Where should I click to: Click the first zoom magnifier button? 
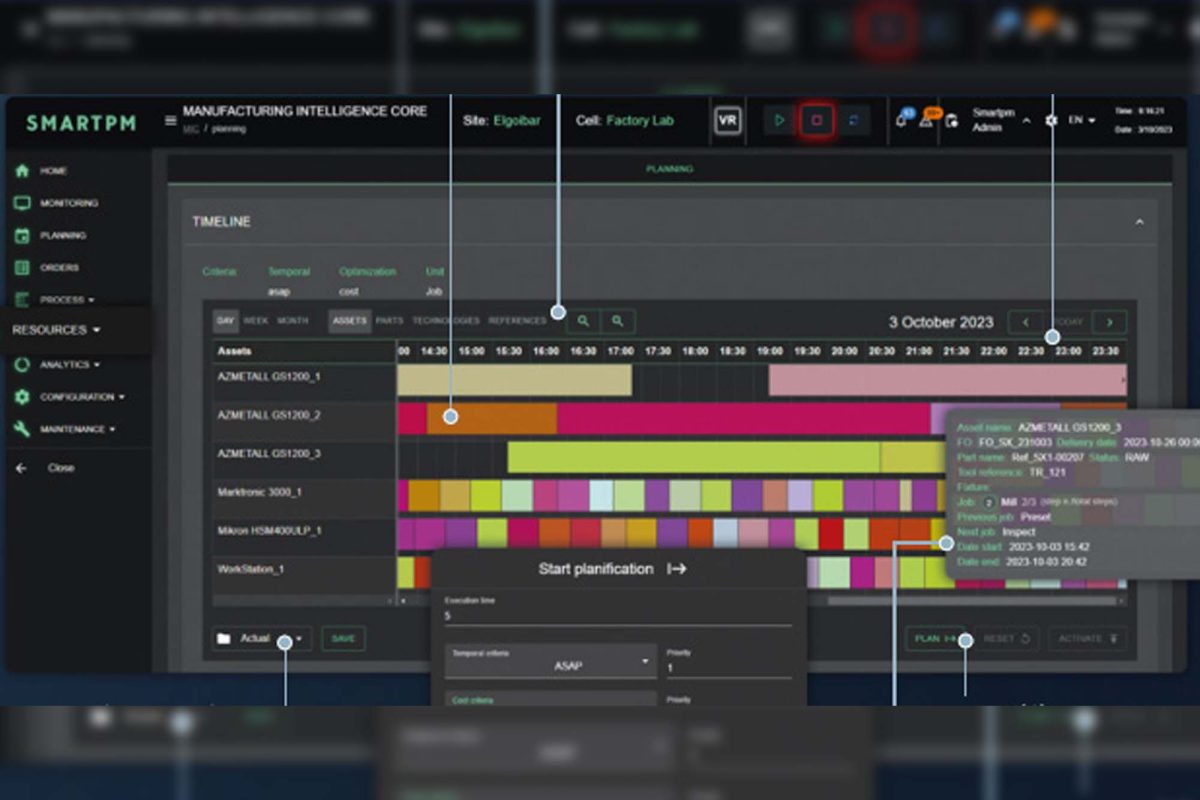tap(583, 321)
